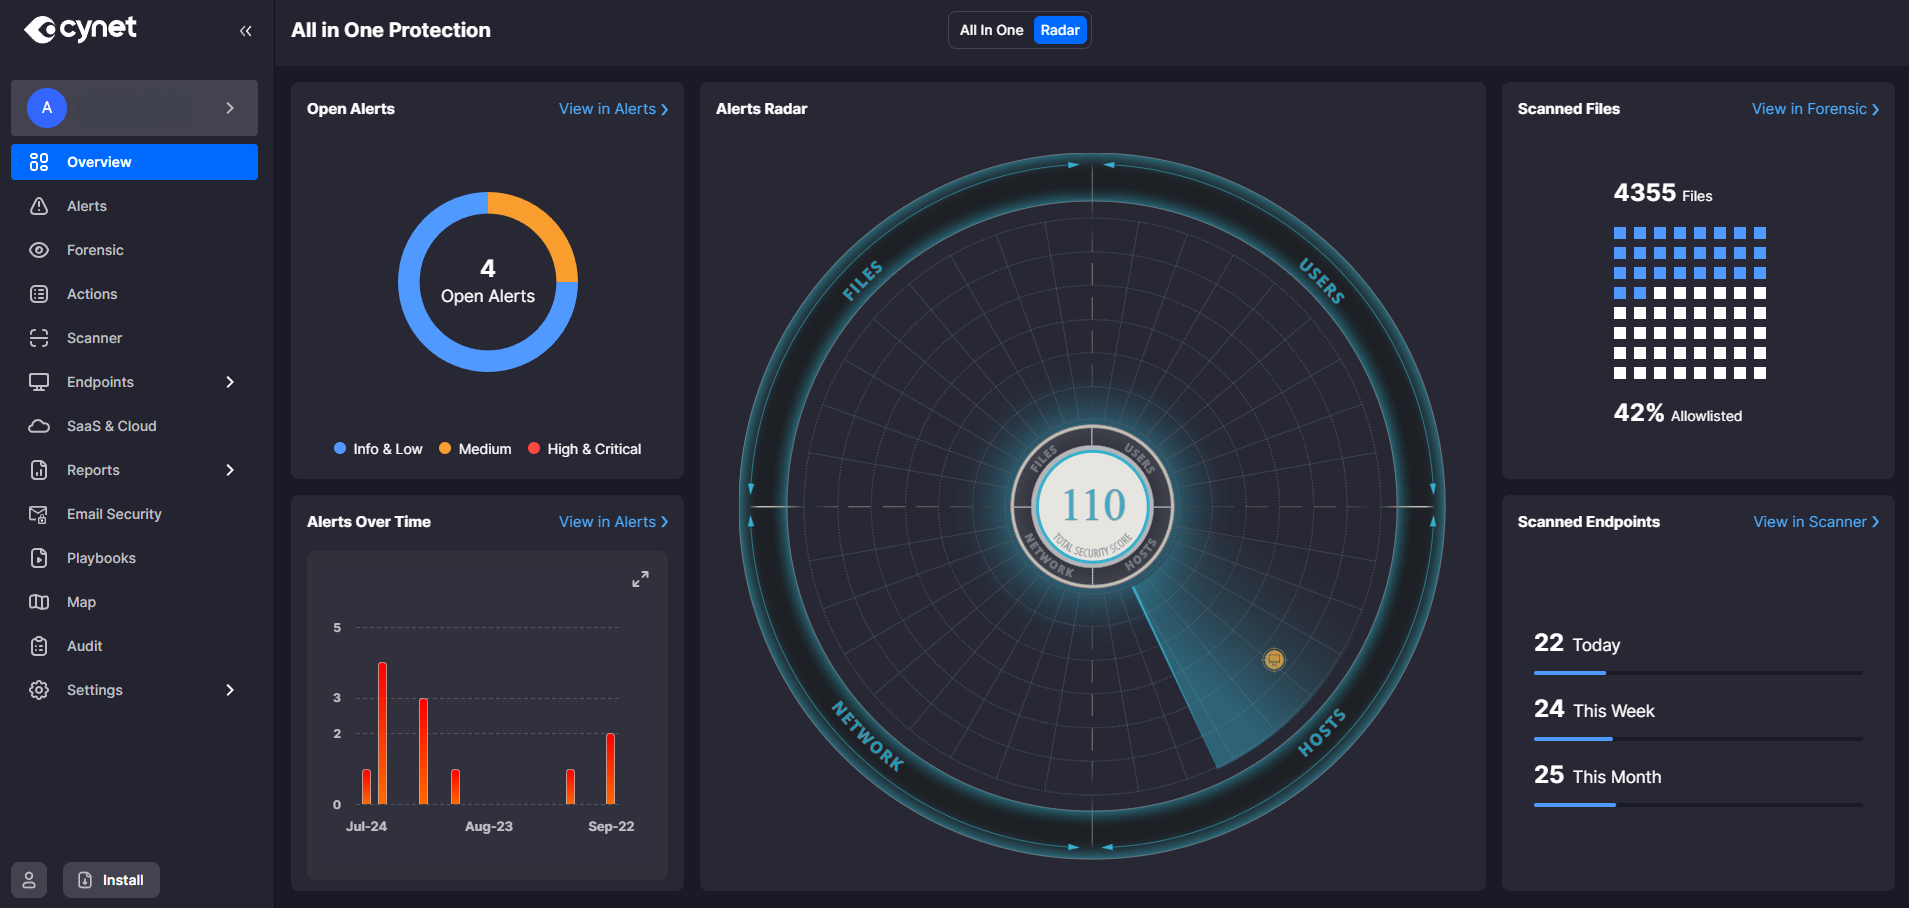The height and width of the screenshot is (908, 1909).
Task: Click the Reports document icon
Action: pos(39,470)
